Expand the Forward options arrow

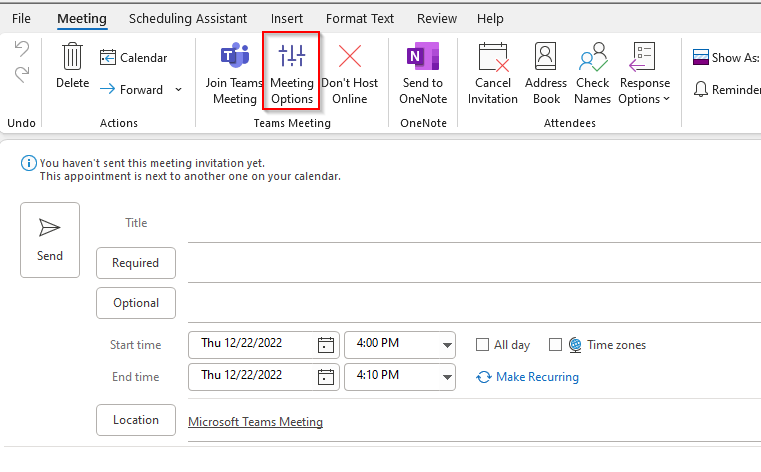[179, 90]
